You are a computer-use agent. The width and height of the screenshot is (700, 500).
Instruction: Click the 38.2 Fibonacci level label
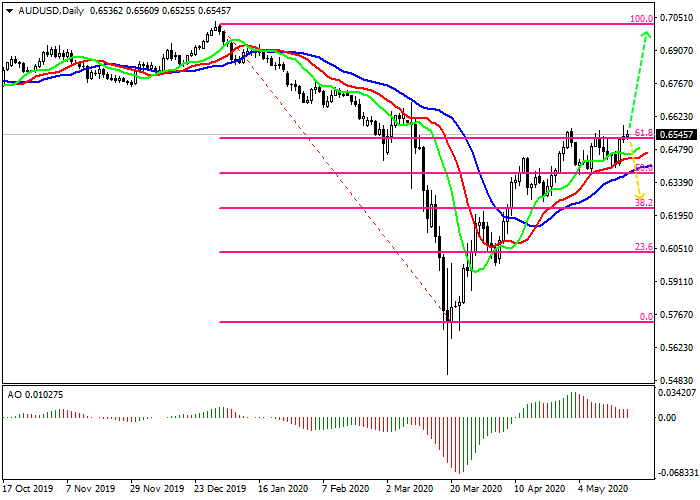(x=644, y=202)
